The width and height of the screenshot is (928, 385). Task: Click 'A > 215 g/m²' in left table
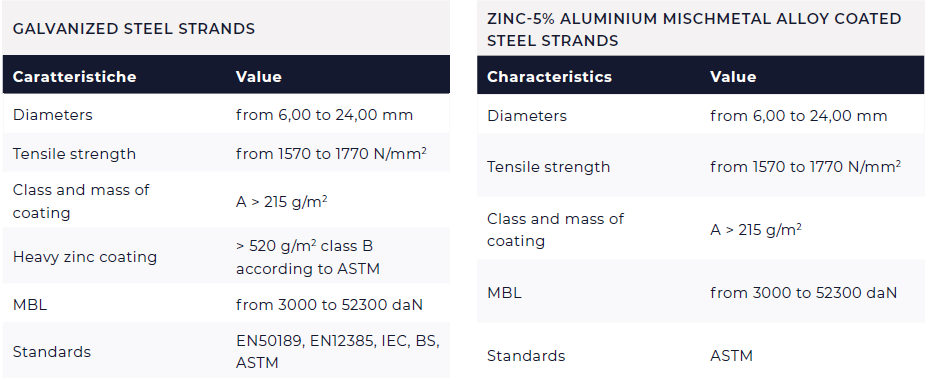(x=282, y=202)
